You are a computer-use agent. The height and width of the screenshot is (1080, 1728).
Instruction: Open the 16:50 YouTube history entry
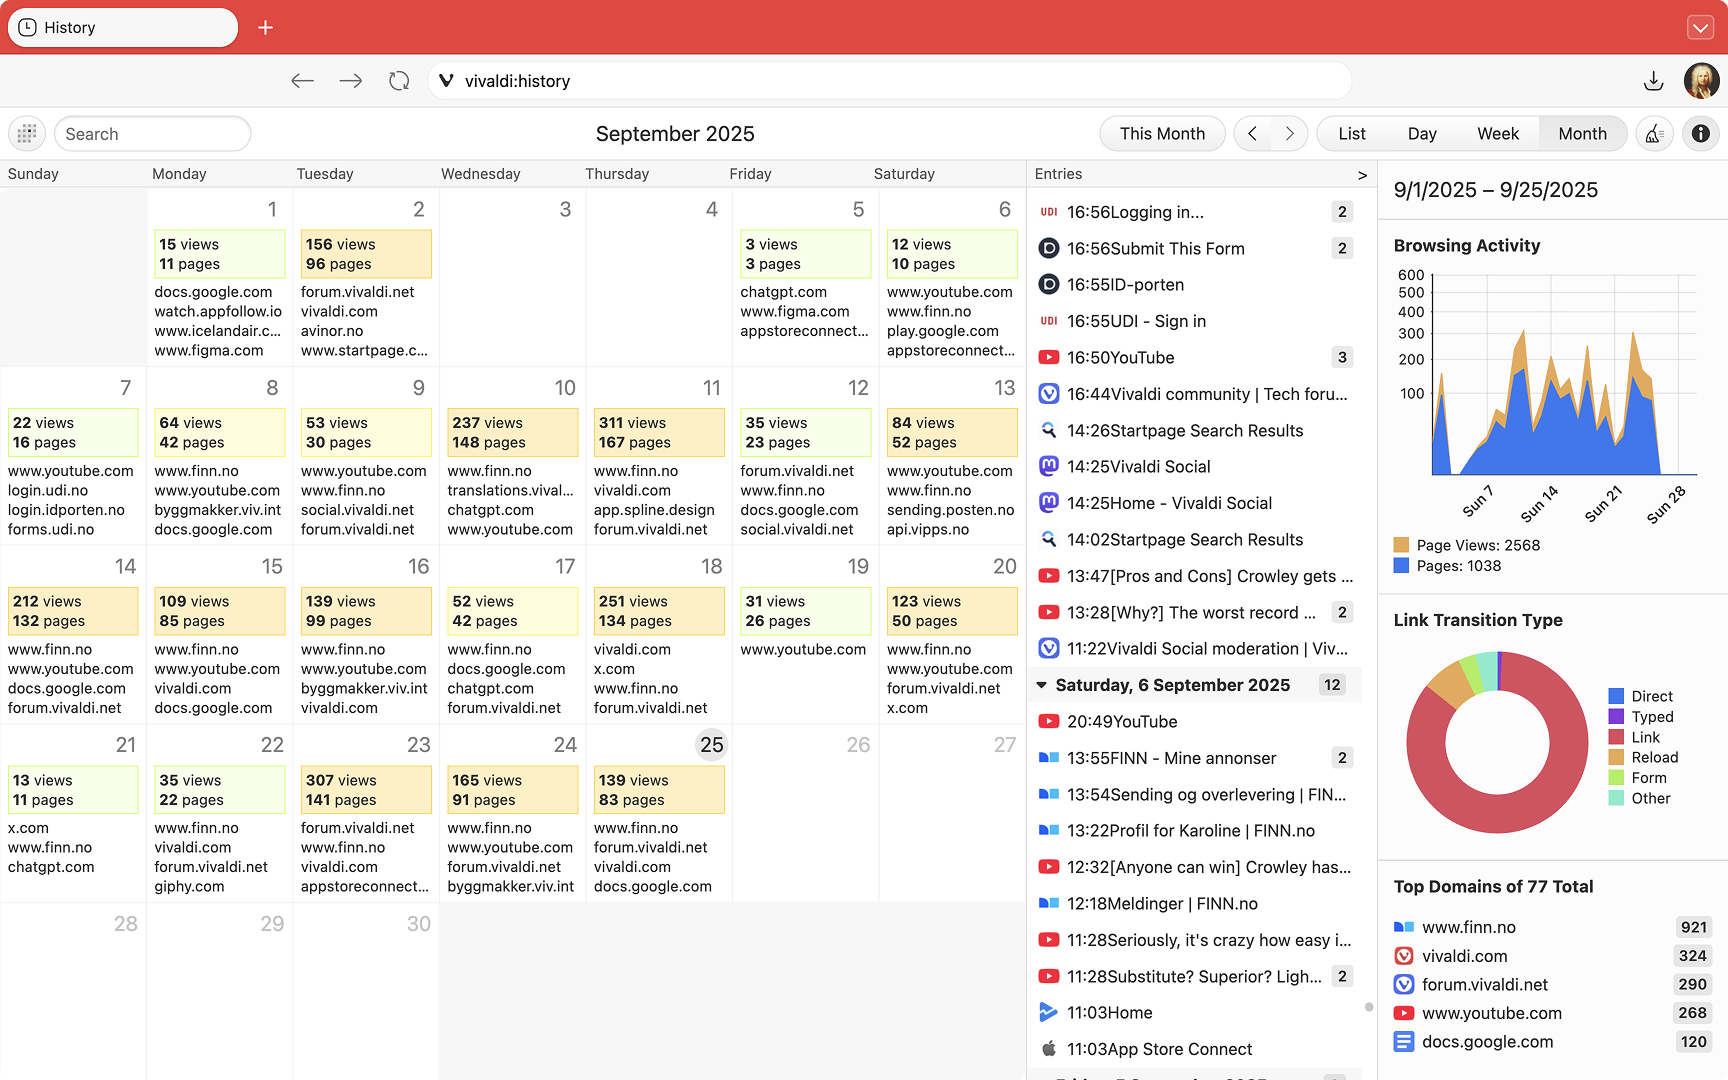(x=1120, y=358)
